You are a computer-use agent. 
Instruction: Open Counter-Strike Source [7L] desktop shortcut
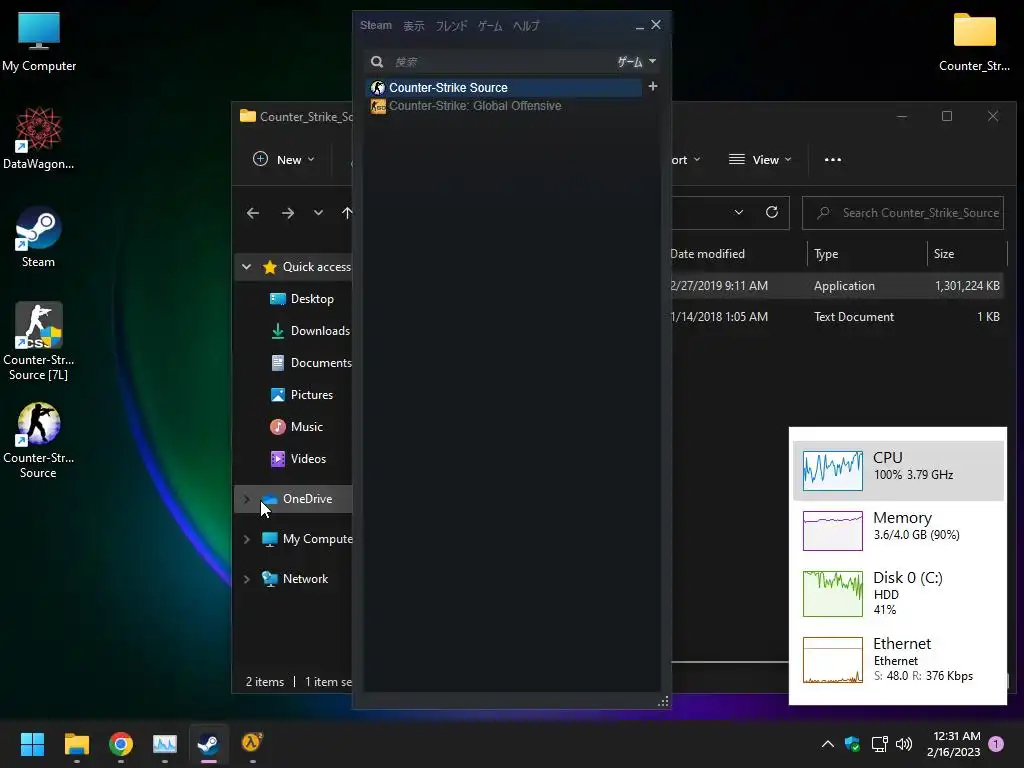39,341
